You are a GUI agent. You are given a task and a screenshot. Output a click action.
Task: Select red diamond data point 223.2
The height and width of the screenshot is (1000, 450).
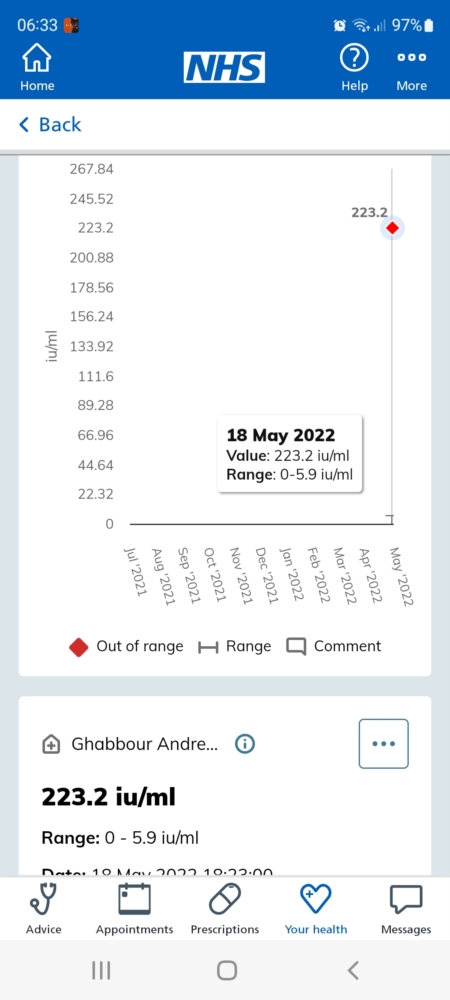tap(392, 228)
